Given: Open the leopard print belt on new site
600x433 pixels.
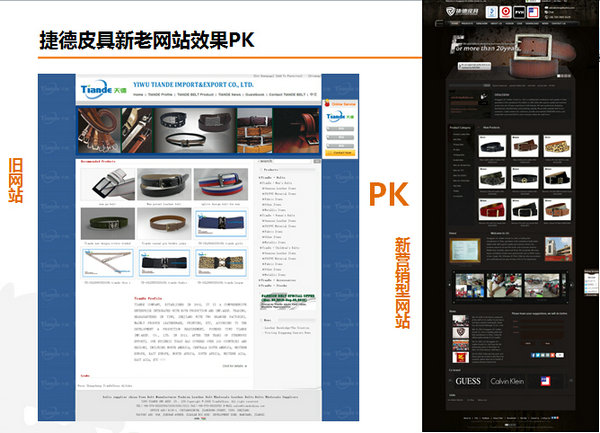Looking at the screenshot, I should coord(557,146).
